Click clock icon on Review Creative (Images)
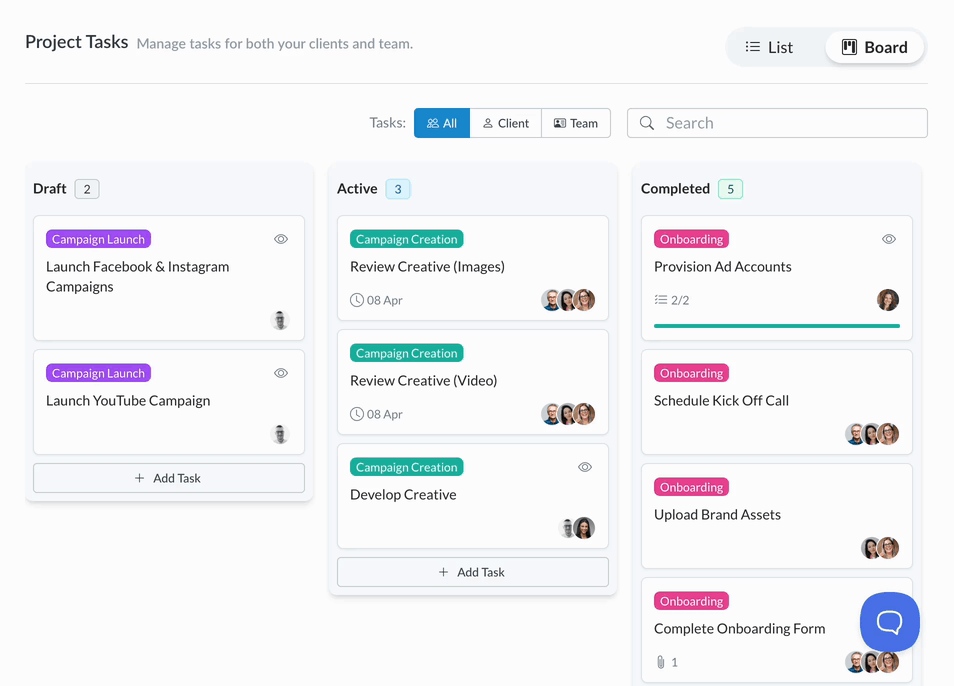Image resolution: width=954 pixels, height=686 pixels. point(357,300)
